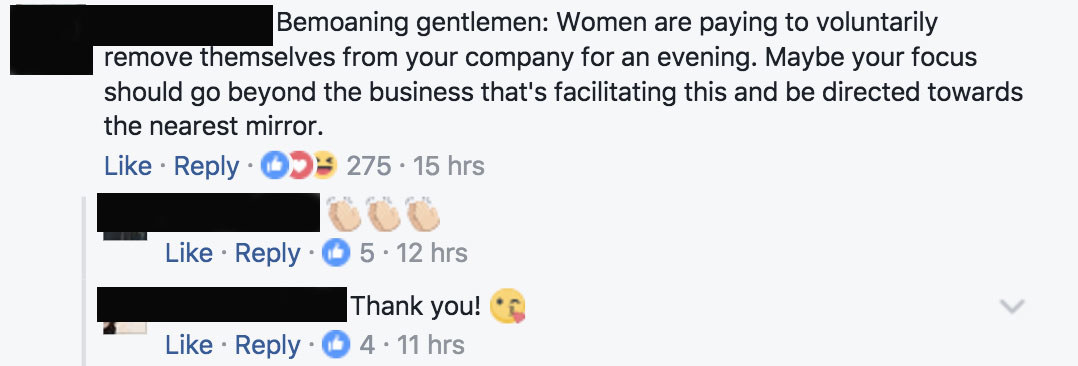This screenshot has height=366, width=1078.
Task: Click the thumbs-up icon next to 4
Action: (336, 344)
